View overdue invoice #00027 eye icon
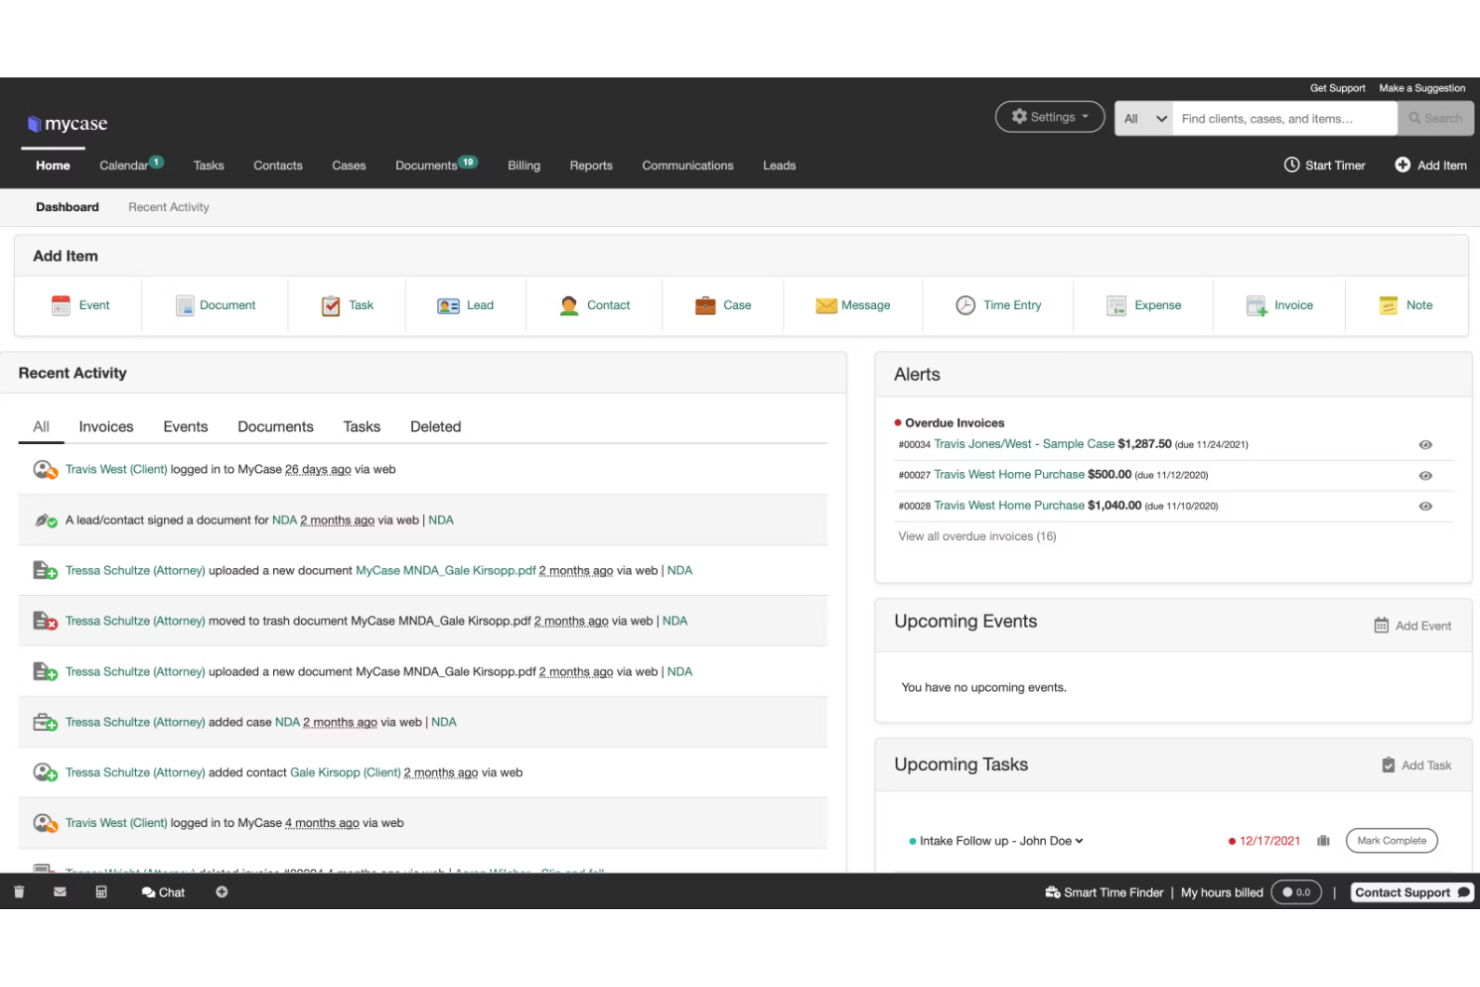The image size is (1480, 987). point(1425,476)
